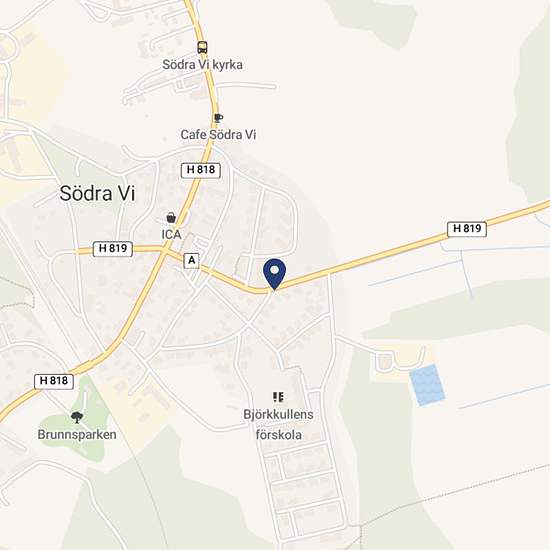Click the large Södra Vi town name

[97, 193]
